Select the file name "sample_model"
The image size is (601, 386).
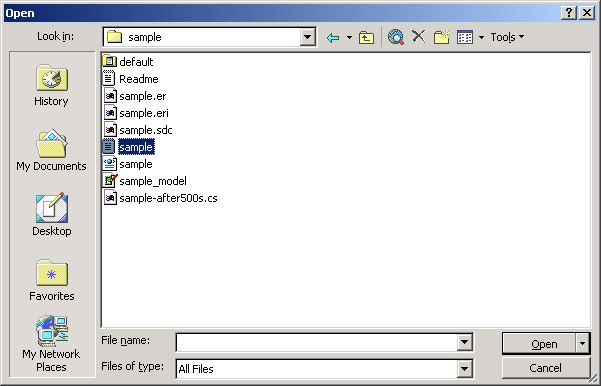point(153,181)
